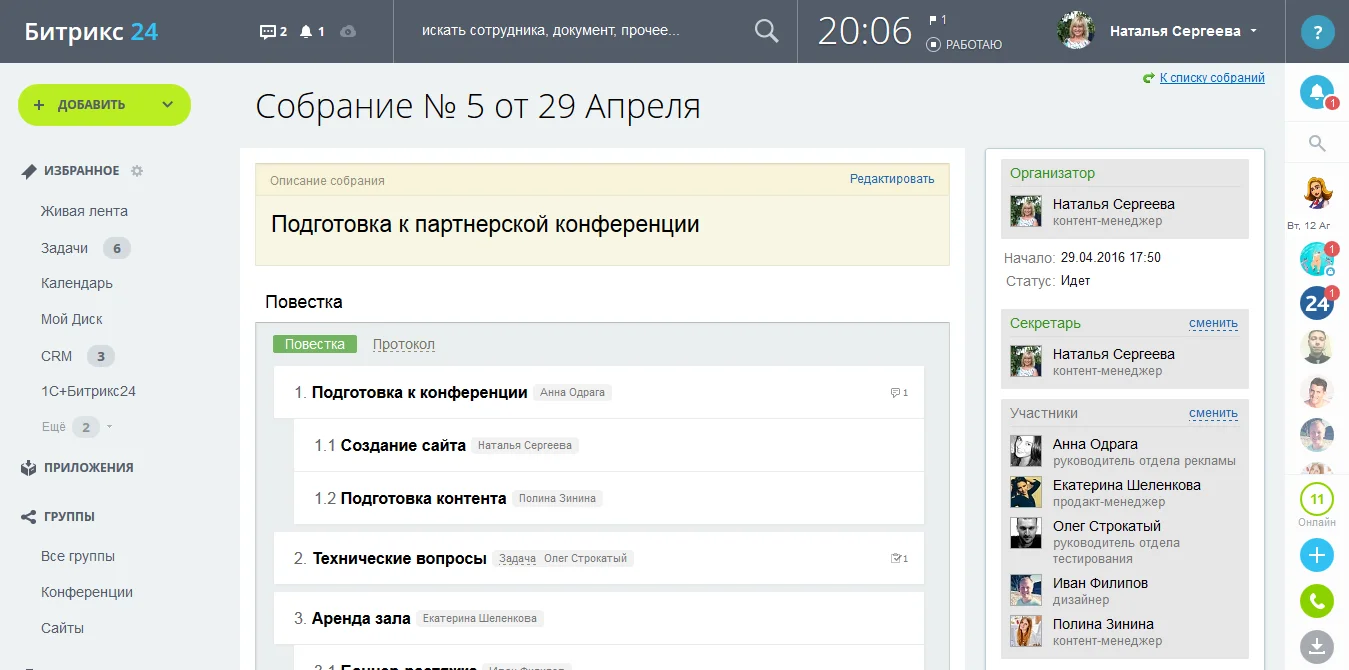Expand the Наталья Сергеева user menu
Viewport: 1349px width, 670px height.
pyautogui.click(x=1253, y=31)
